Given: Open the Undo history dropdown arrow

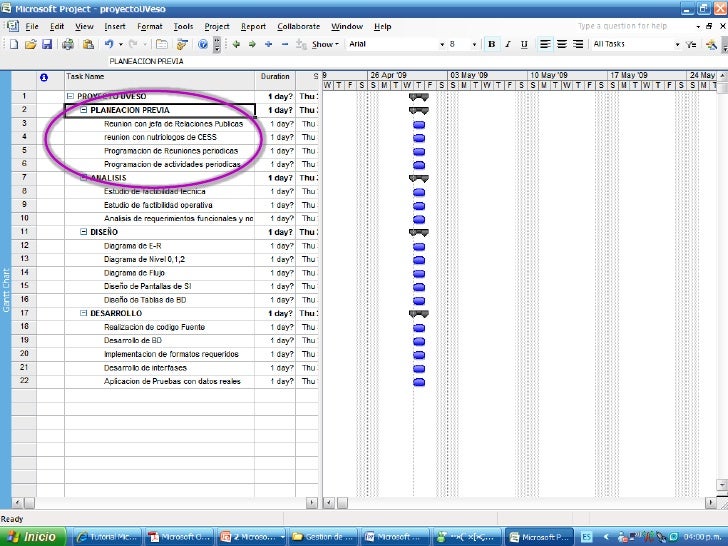Looking at the screenshot, I should [121, 45].
